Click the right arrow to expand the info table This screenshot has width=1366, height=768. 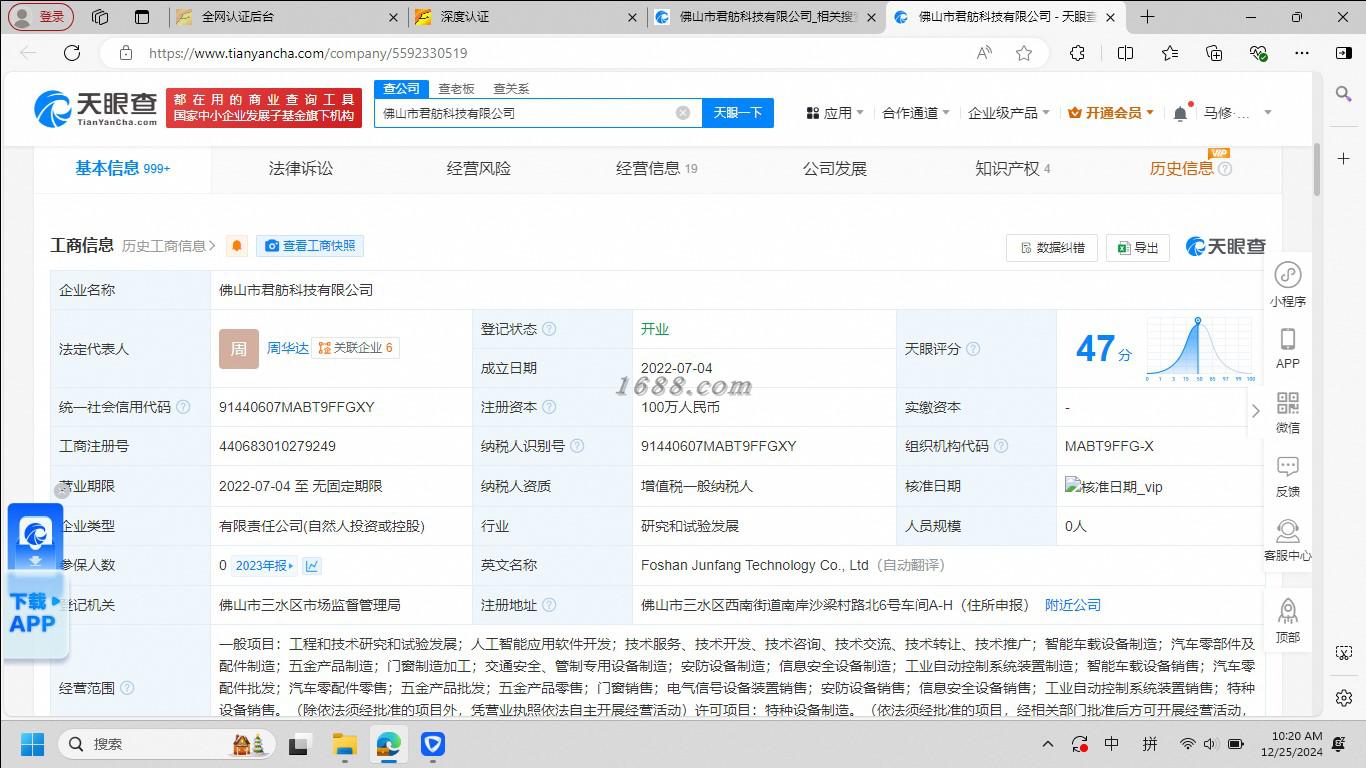[1256, 411]
